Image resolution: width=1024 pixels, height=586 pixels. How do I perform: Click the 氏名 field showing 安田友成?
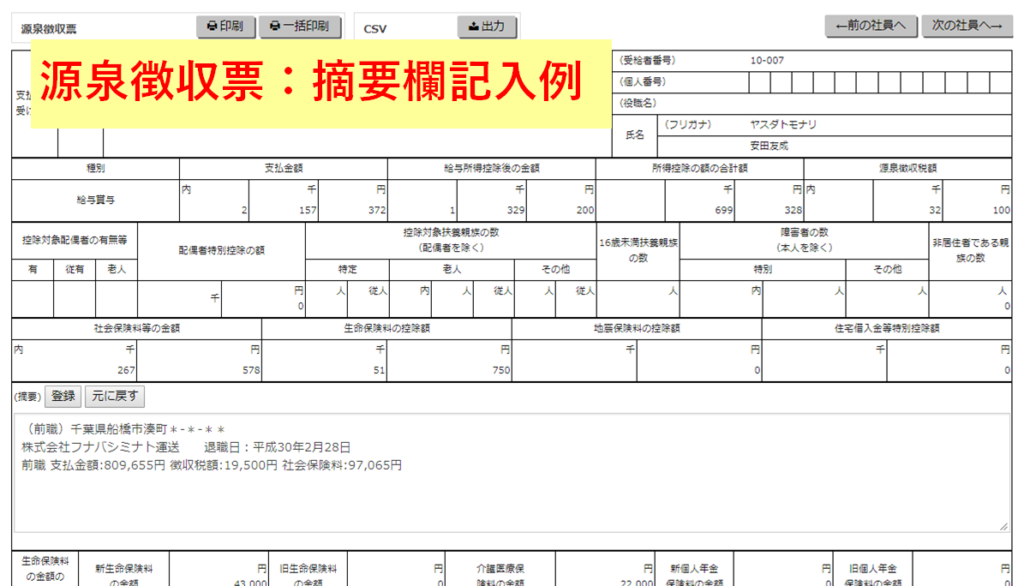pos(769,145)
